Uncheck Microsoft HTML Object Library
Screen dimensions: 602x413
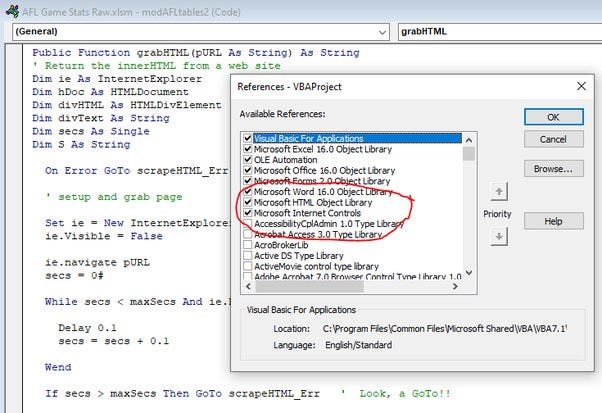tap(248, 202)
